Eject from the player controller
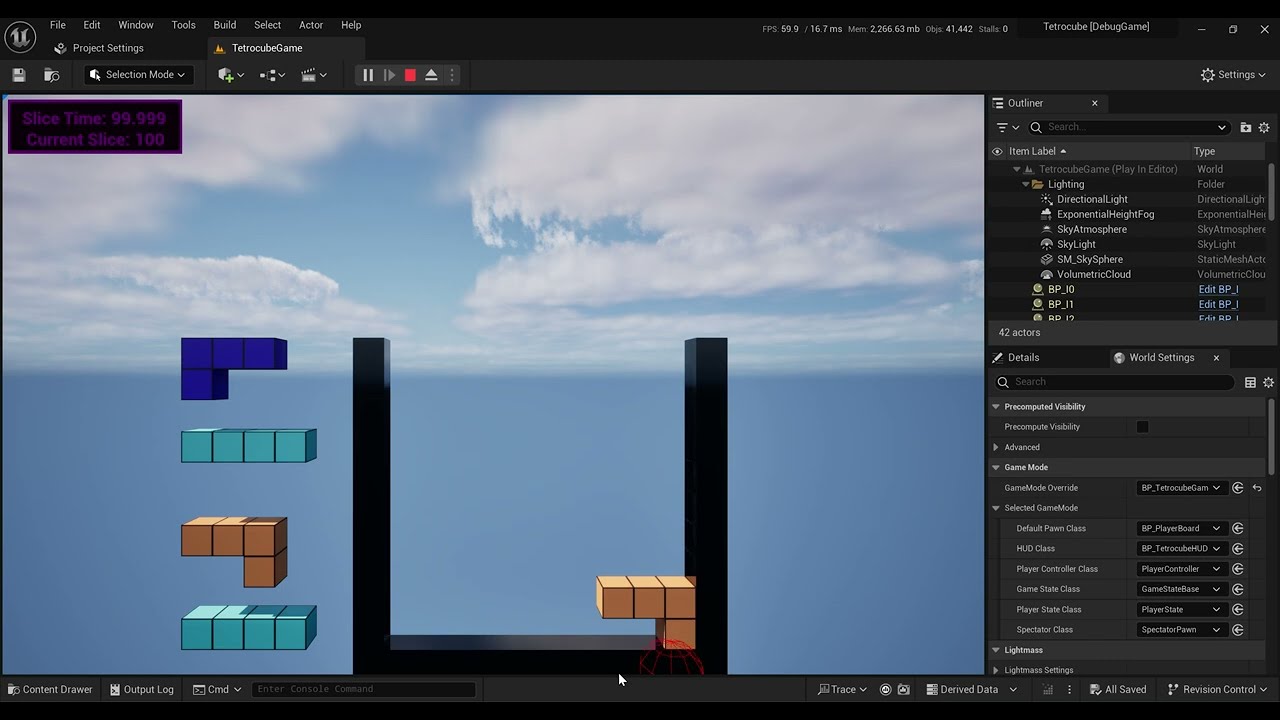Viewport: 1280px width, 720px height. point(431,75)
